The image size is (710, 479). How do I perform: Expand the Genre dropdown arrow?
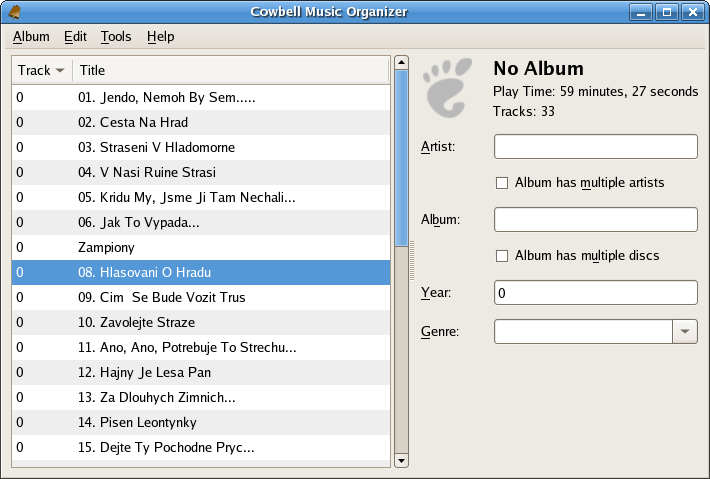pyautogui.click(x=685, y=331)
